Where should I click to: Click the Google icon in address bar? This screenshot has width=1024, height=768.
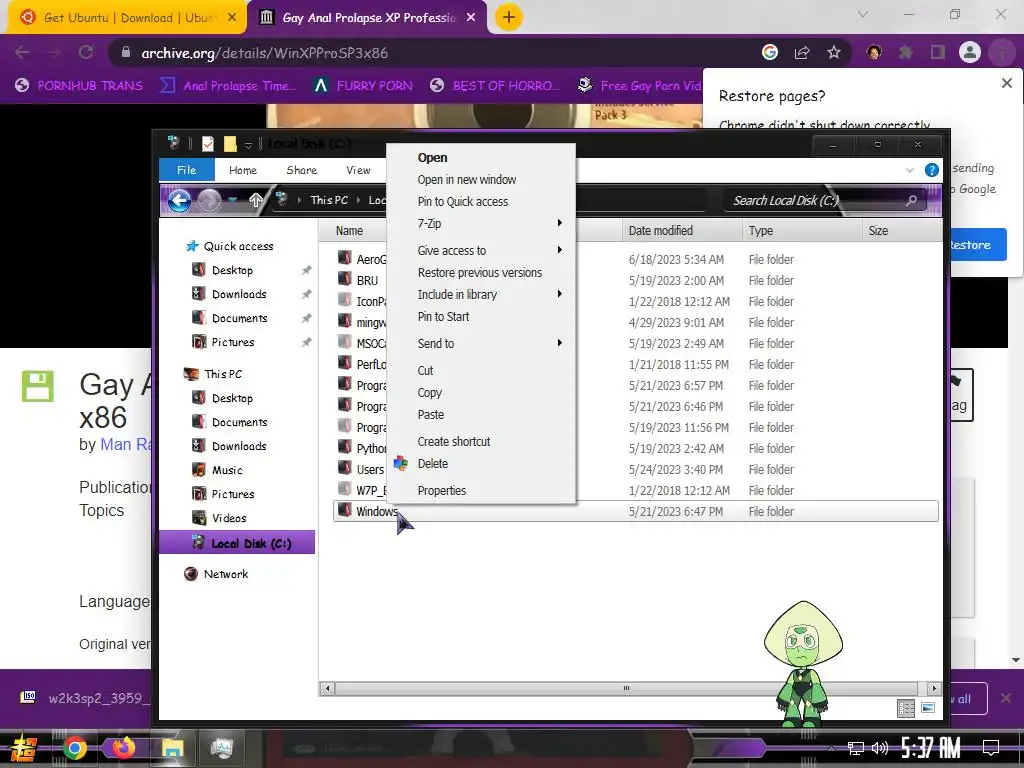[770, 53]
